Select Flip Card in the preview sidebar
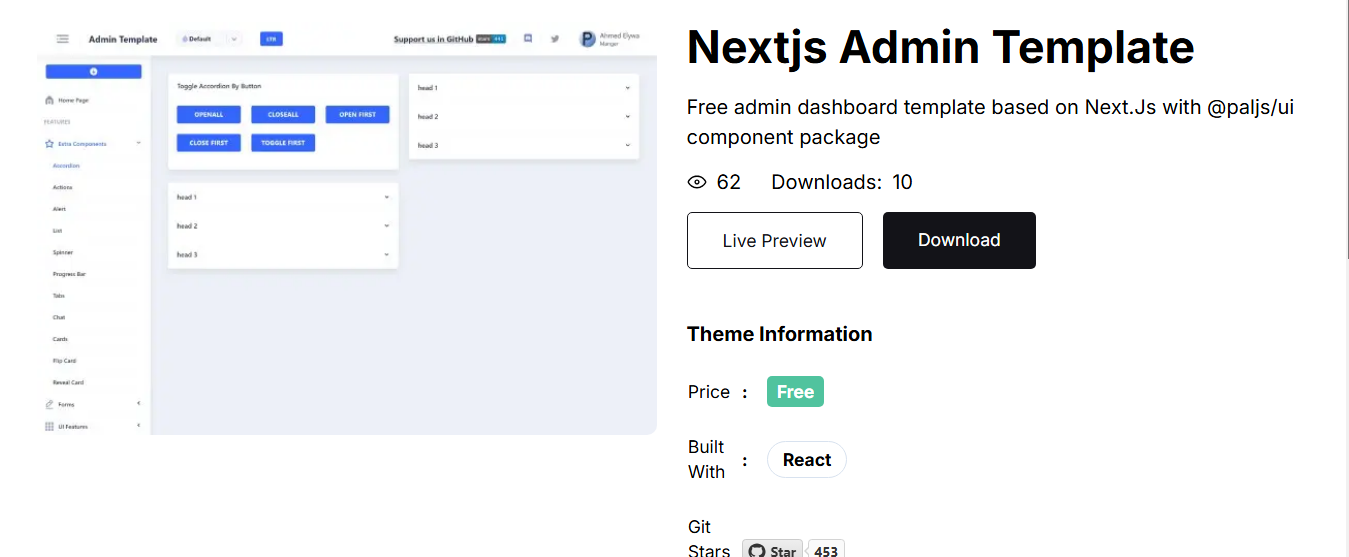The width and height of the screenshot is (1349, 557). point(64,360)
